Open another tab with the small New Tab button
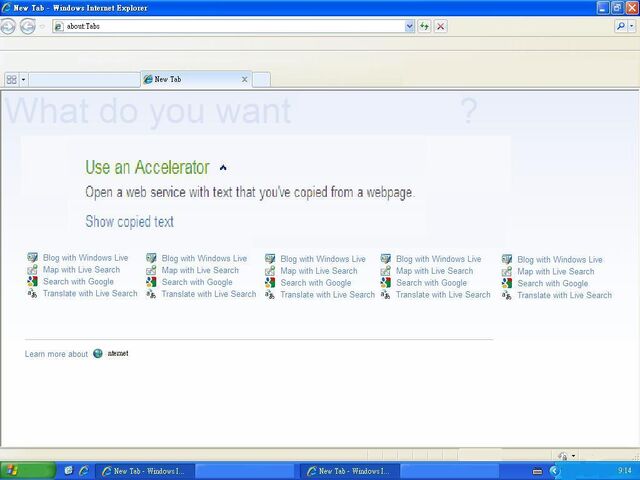 [x=261, y=80]
